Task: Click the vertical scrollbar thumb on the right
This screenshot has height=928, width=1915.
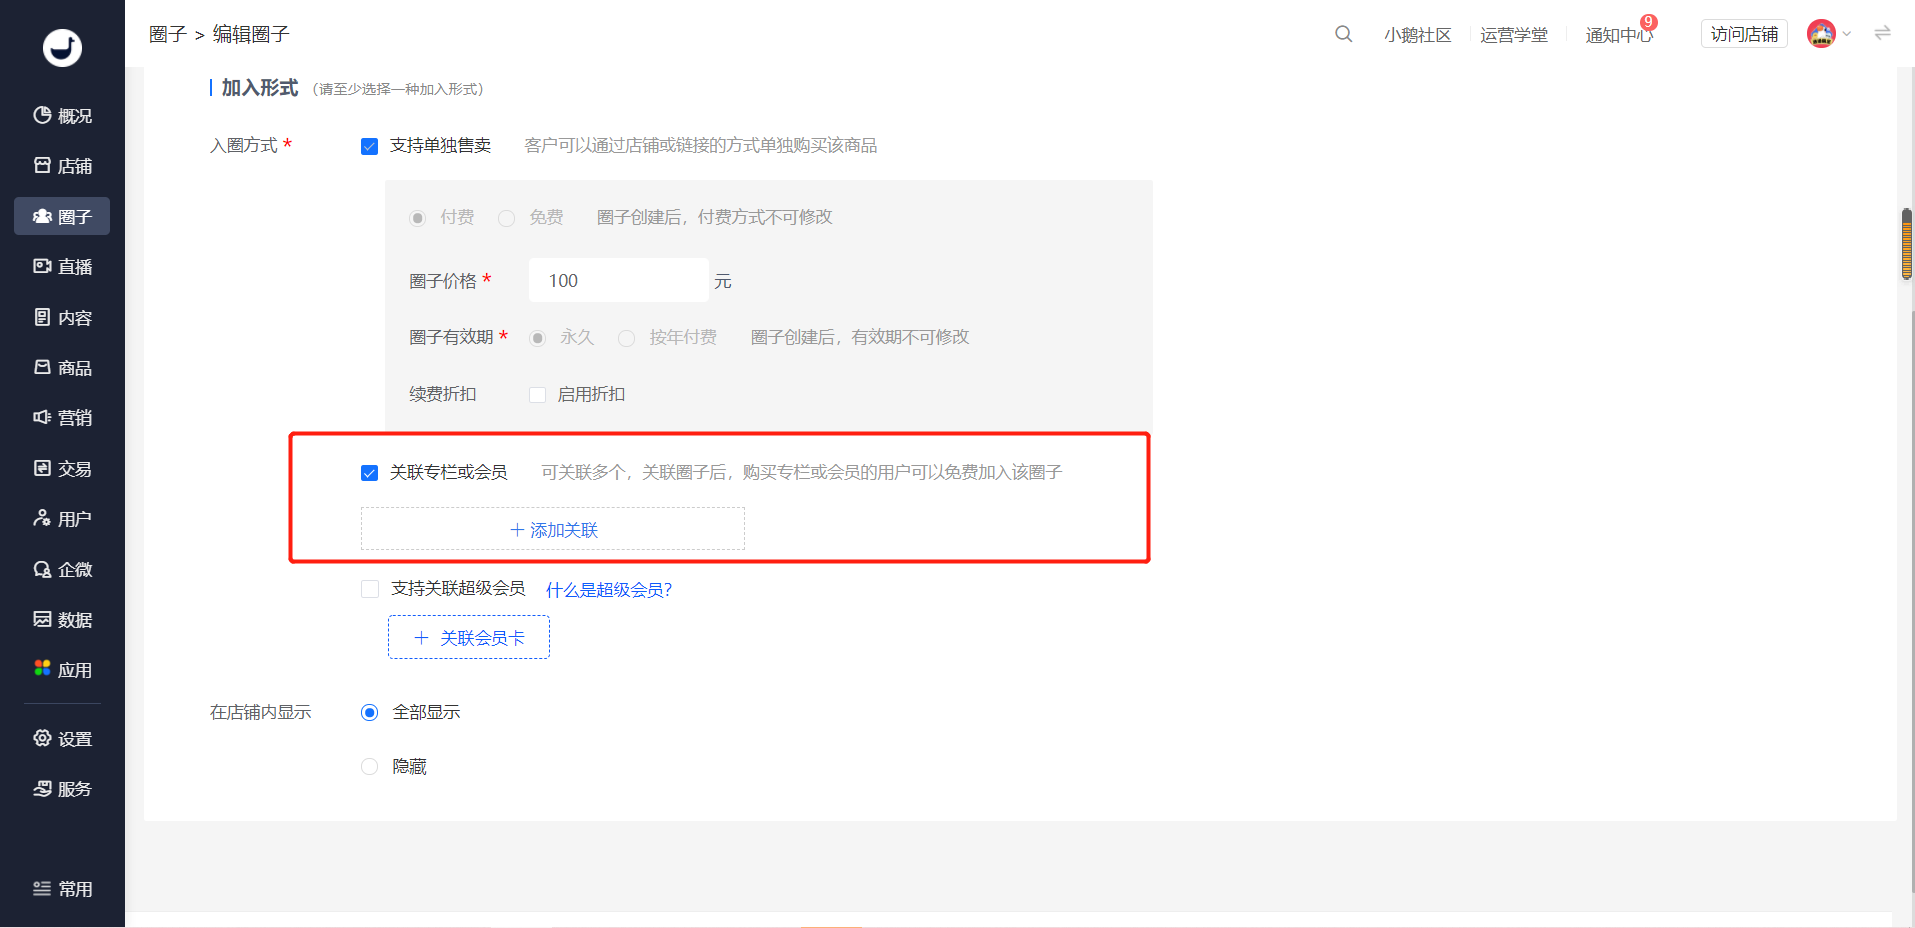Action: [x=1907, y=244]
